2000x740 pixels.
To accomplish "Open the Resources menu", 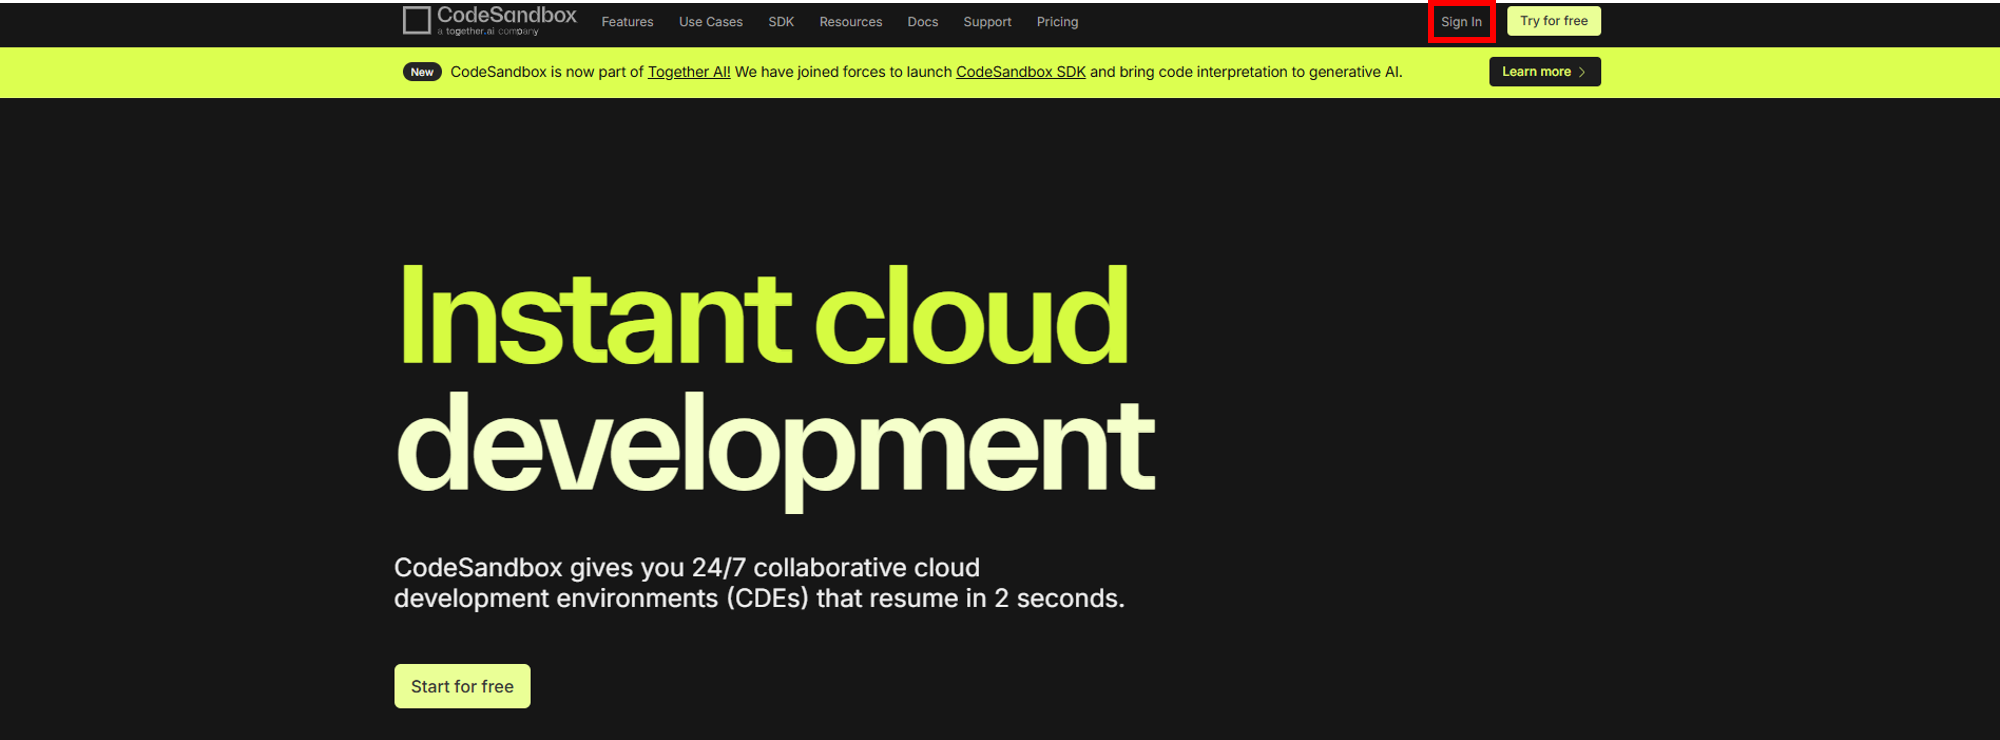I will 851,22.
